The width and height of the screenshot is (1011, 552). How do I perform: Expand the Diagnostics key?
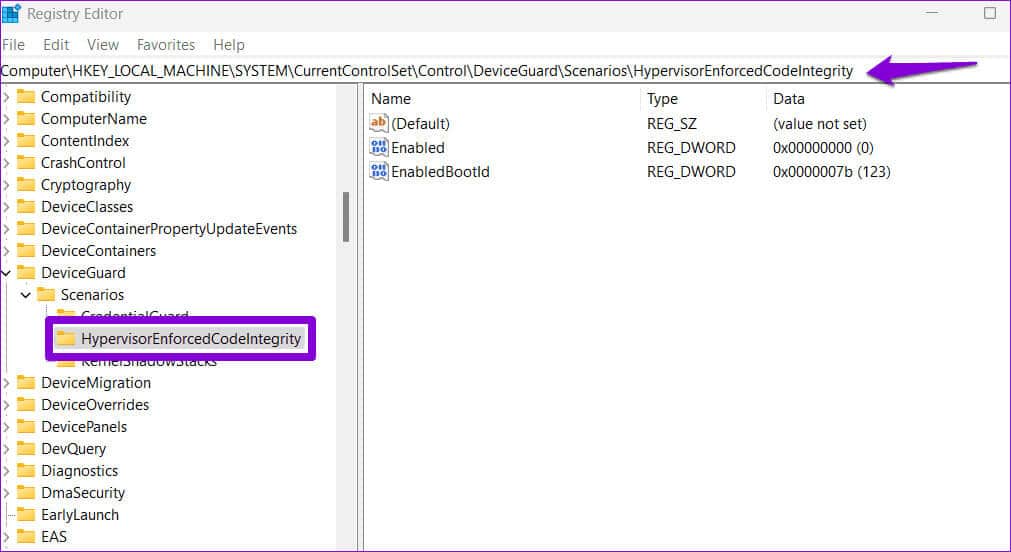point(6,471)
